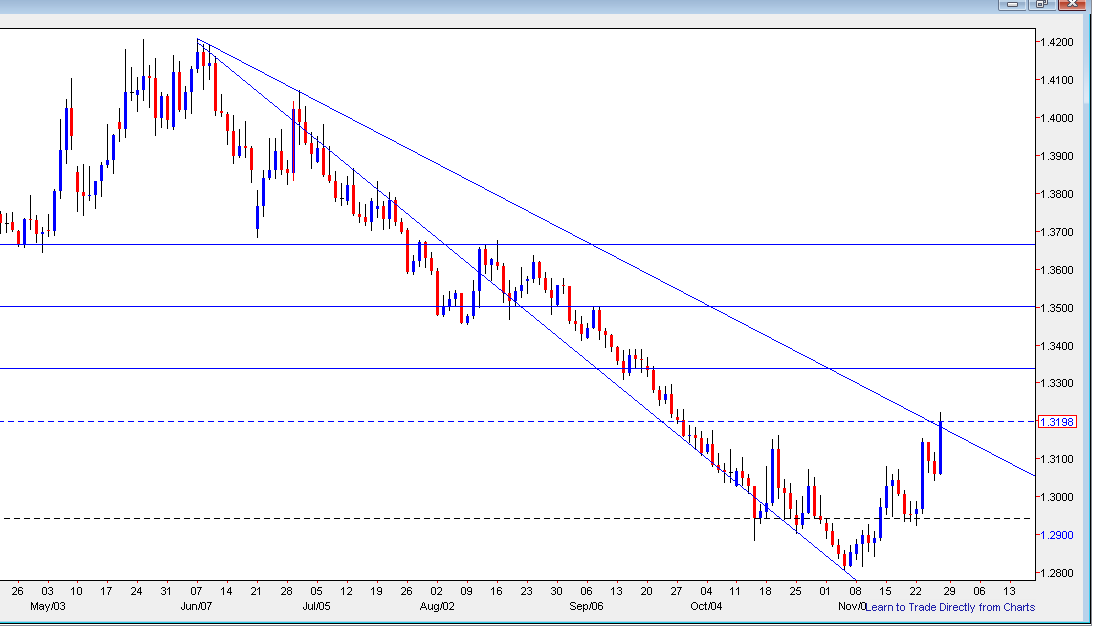The height and width of the screenshot is (627, 1094).
Task: Click the 1.3000 price axis label
Action: pos(1057,497)
